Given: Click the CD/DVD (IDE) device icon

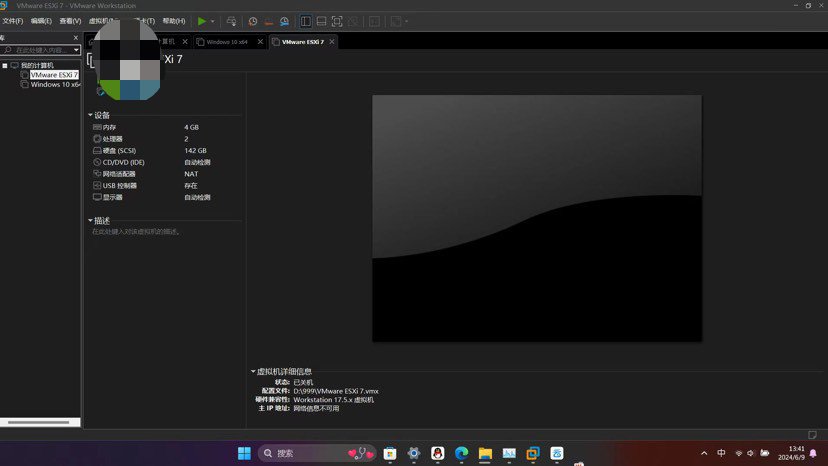Looking at the screenshot, I should [x=97, y=162].
